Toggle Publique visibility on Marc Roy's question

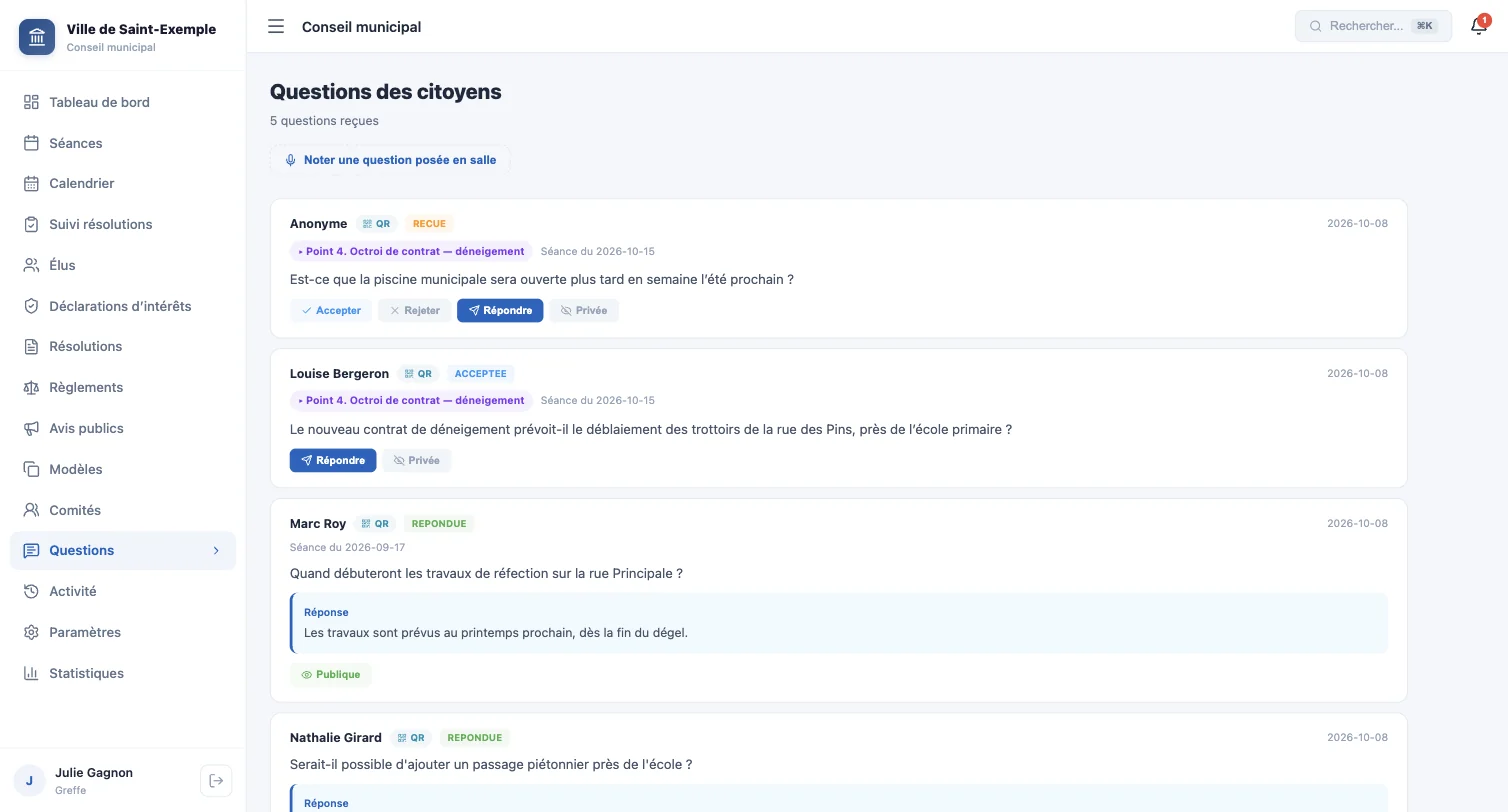pos(331,674)
